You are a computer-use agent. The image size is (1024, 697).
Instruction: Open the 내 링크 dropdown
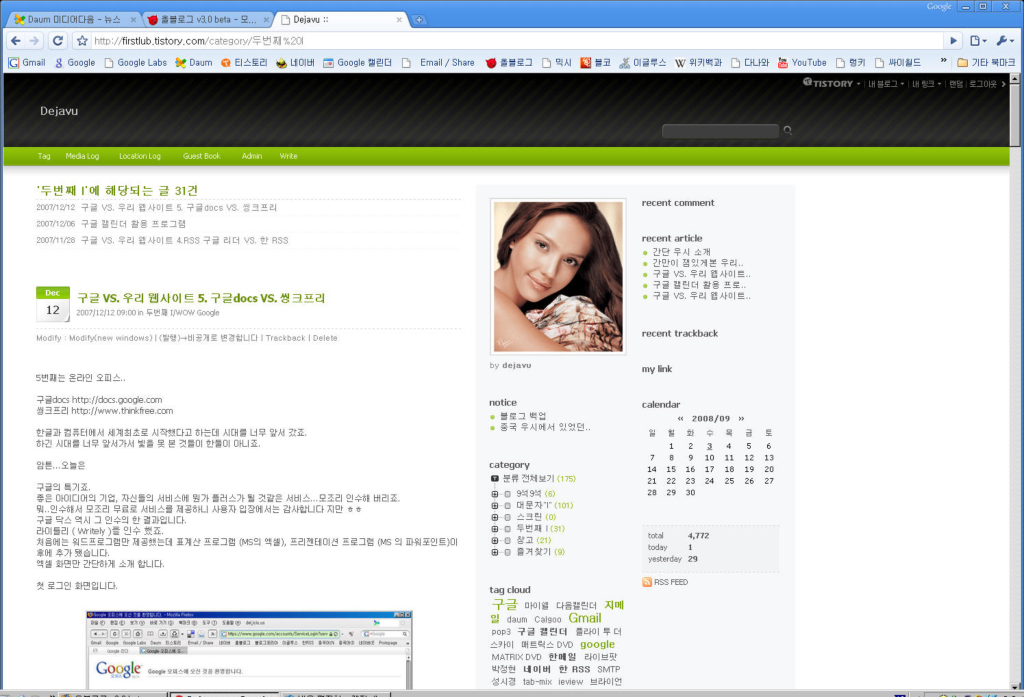927,84
